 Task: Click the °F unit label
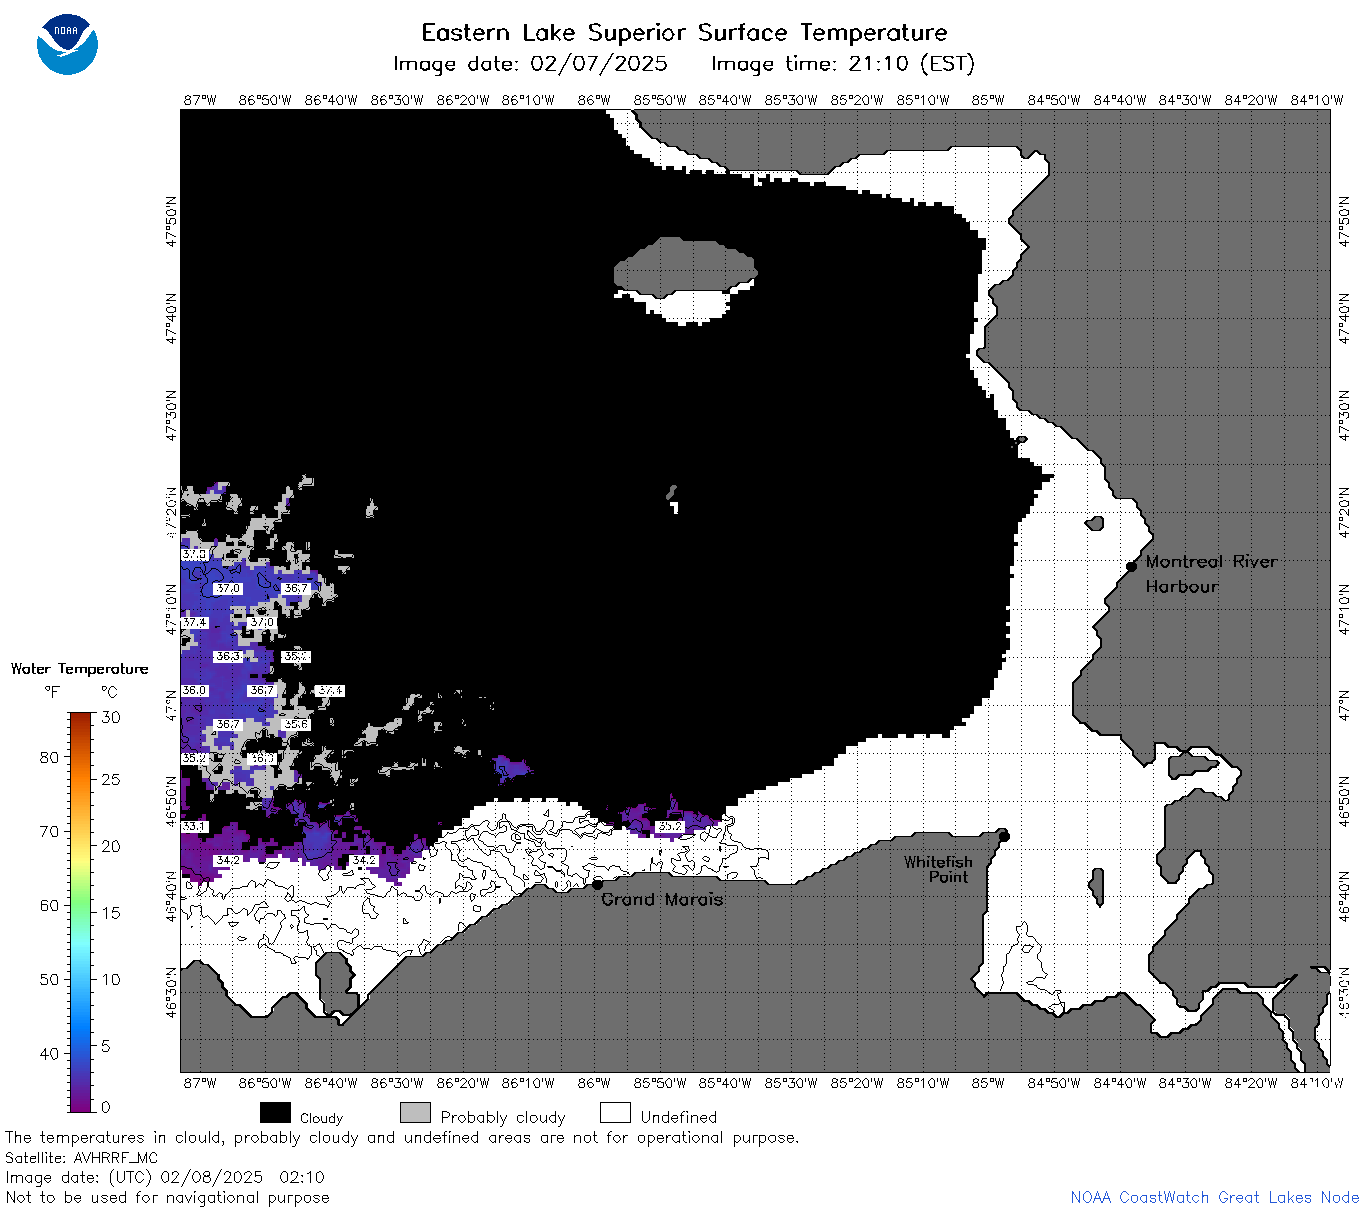click(x=52, y=692)
